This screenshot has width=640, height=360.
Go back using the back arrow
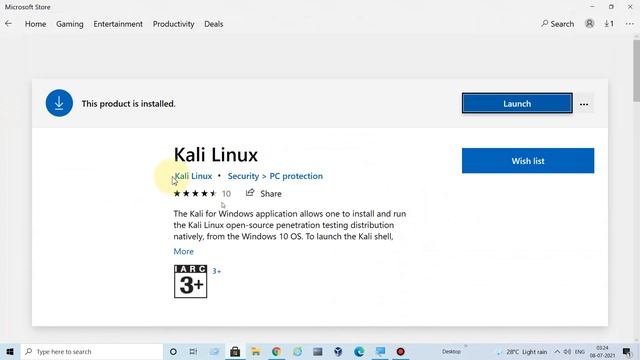(x=8, y=24)
